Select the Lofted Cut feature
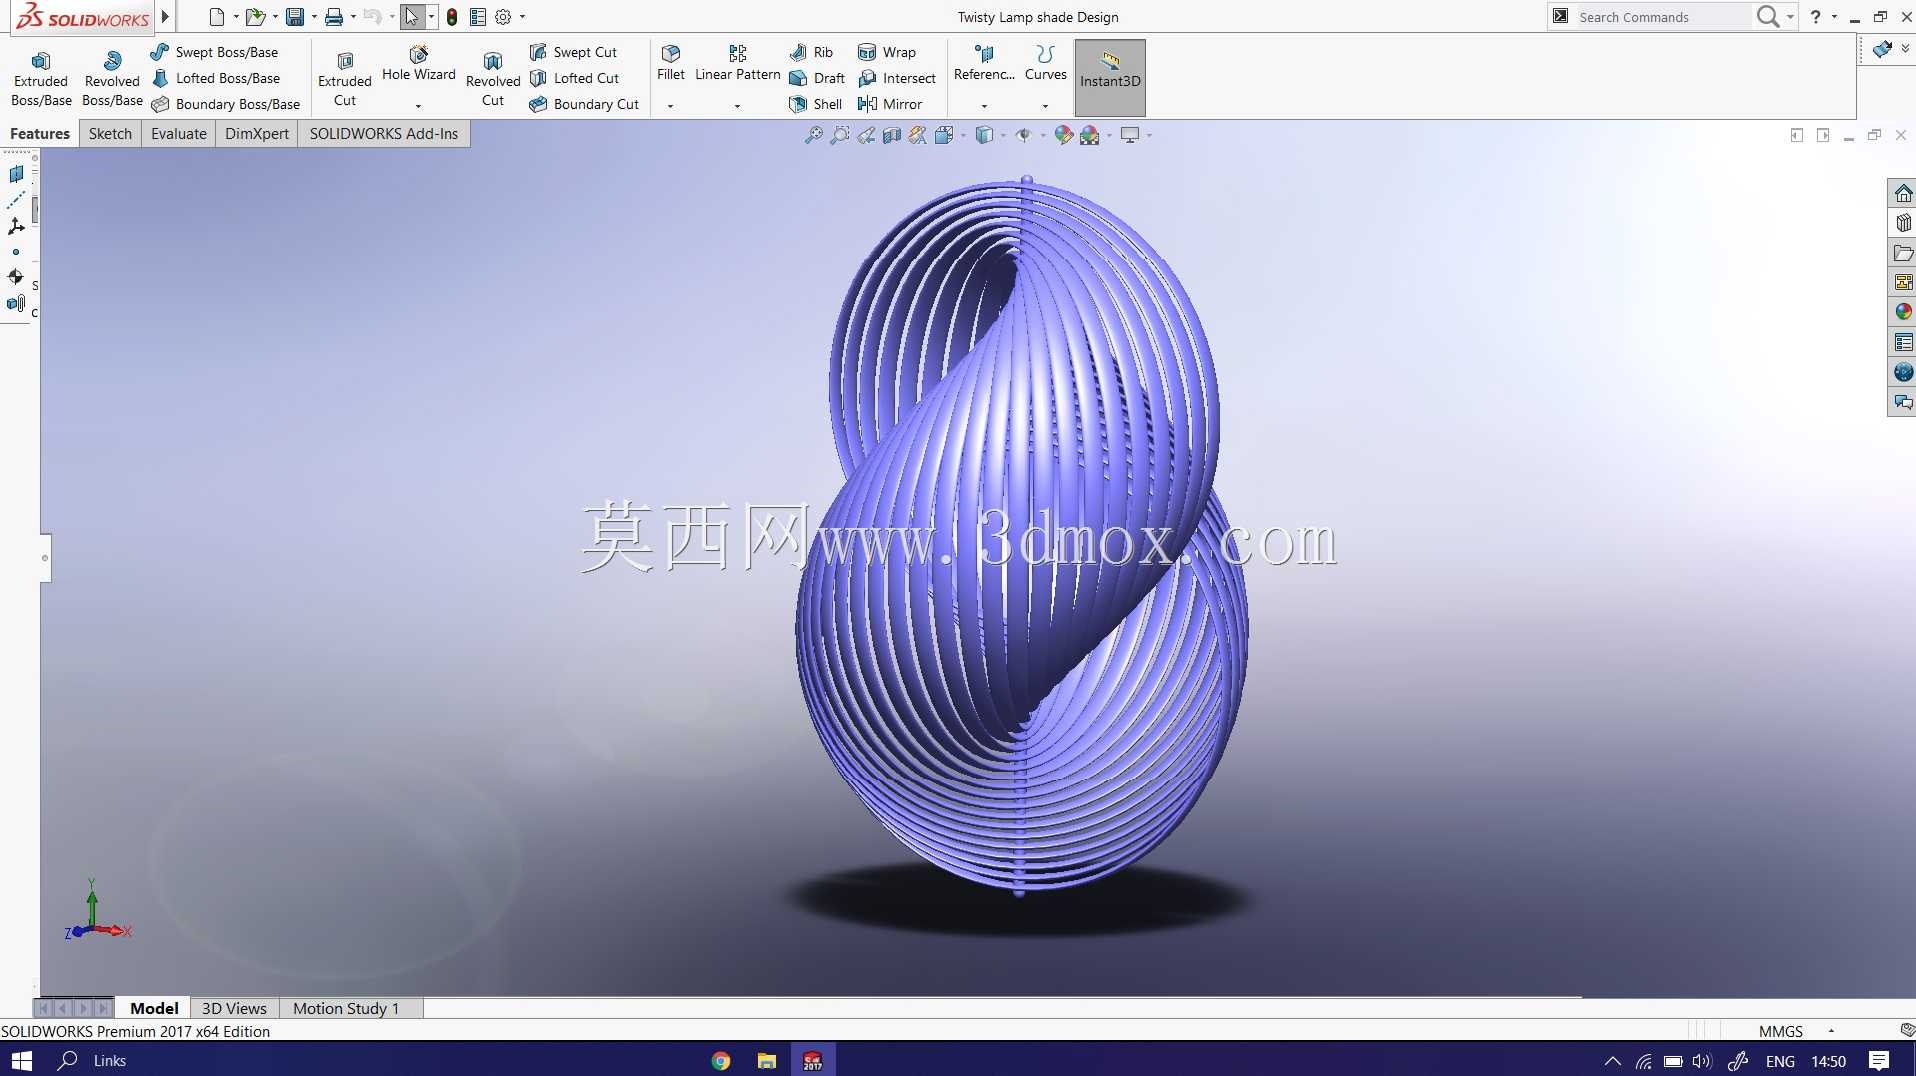The height and width of the screenshot is (1076, 1916). click(574, 78)
